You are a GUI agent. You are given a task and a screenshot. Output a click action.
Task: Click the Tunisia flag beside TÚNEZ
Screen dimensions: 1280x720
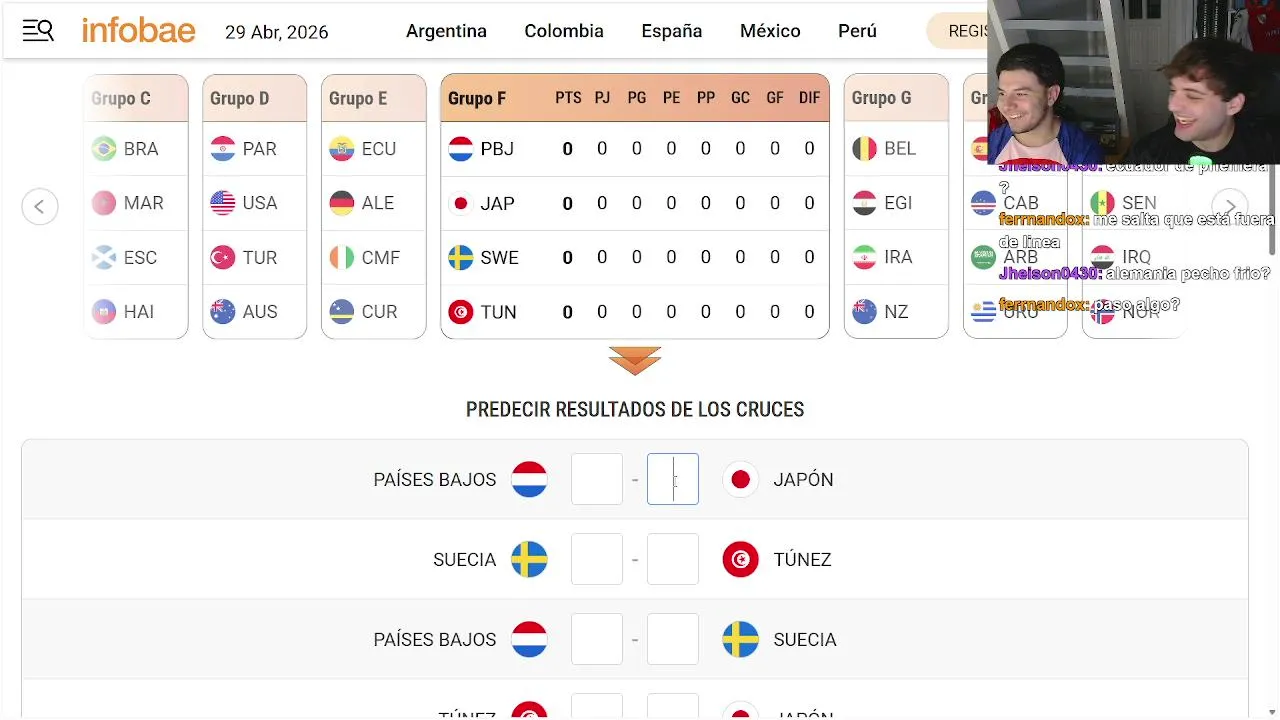741,560
